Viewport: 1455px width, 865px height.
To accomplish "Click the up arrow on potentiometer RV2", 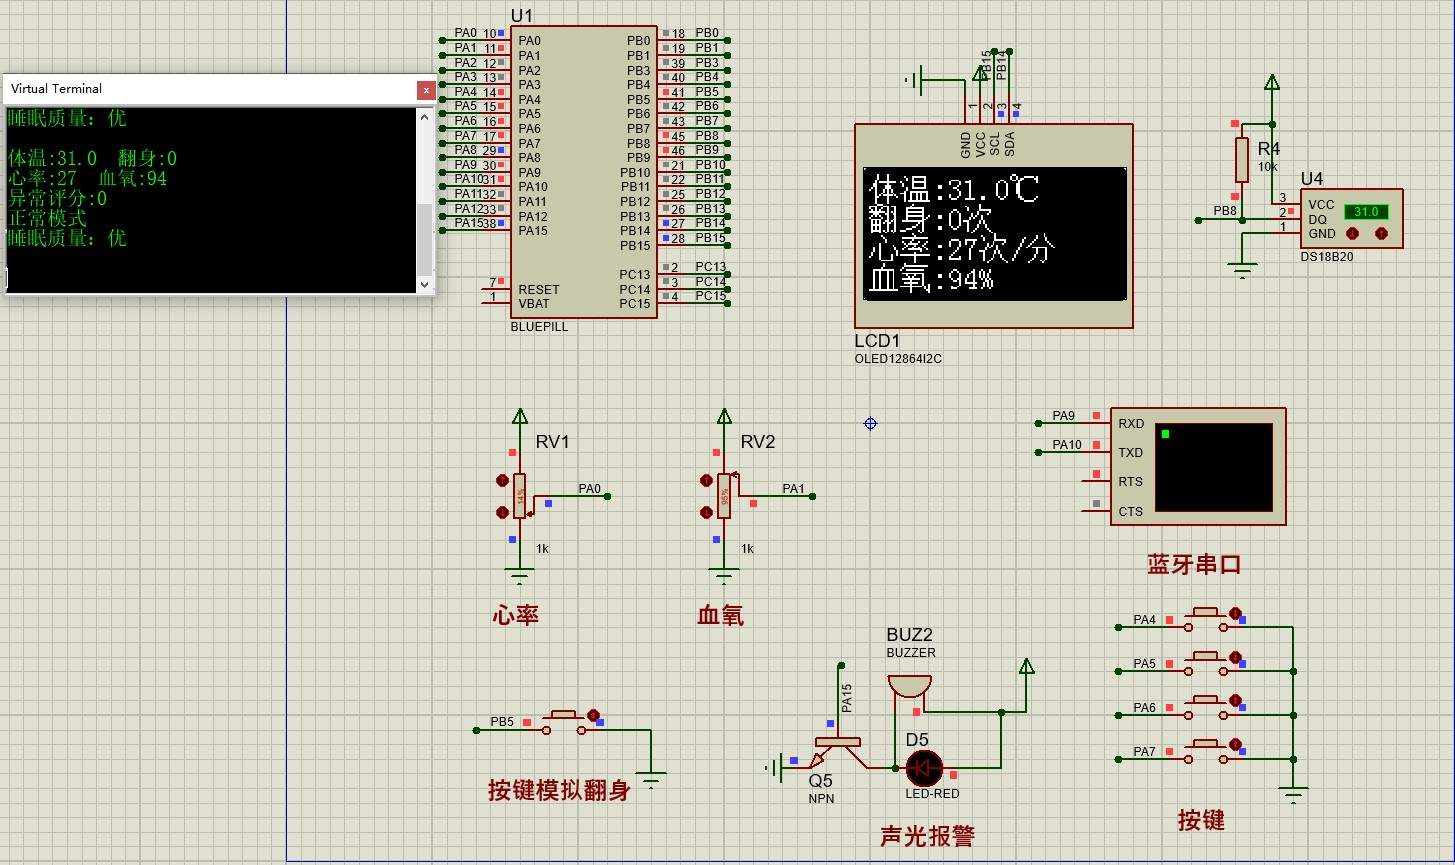I will click(707, 481).
